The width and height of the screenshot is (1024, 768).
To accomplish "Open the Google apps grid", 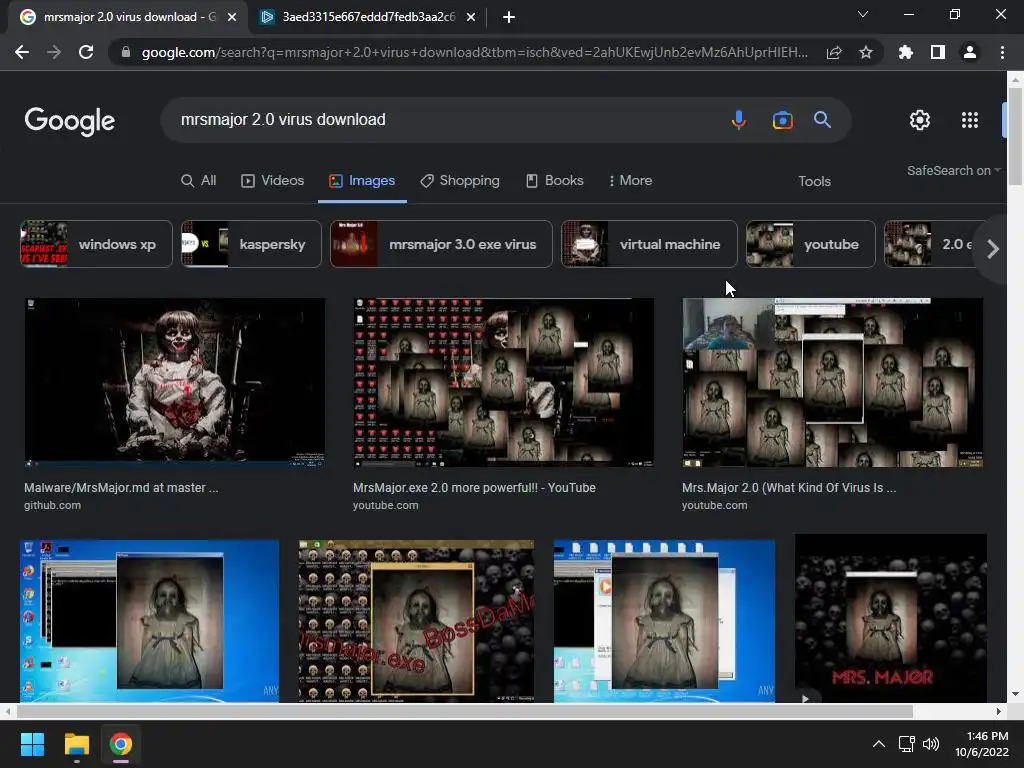I will click(x=970, y=120).
